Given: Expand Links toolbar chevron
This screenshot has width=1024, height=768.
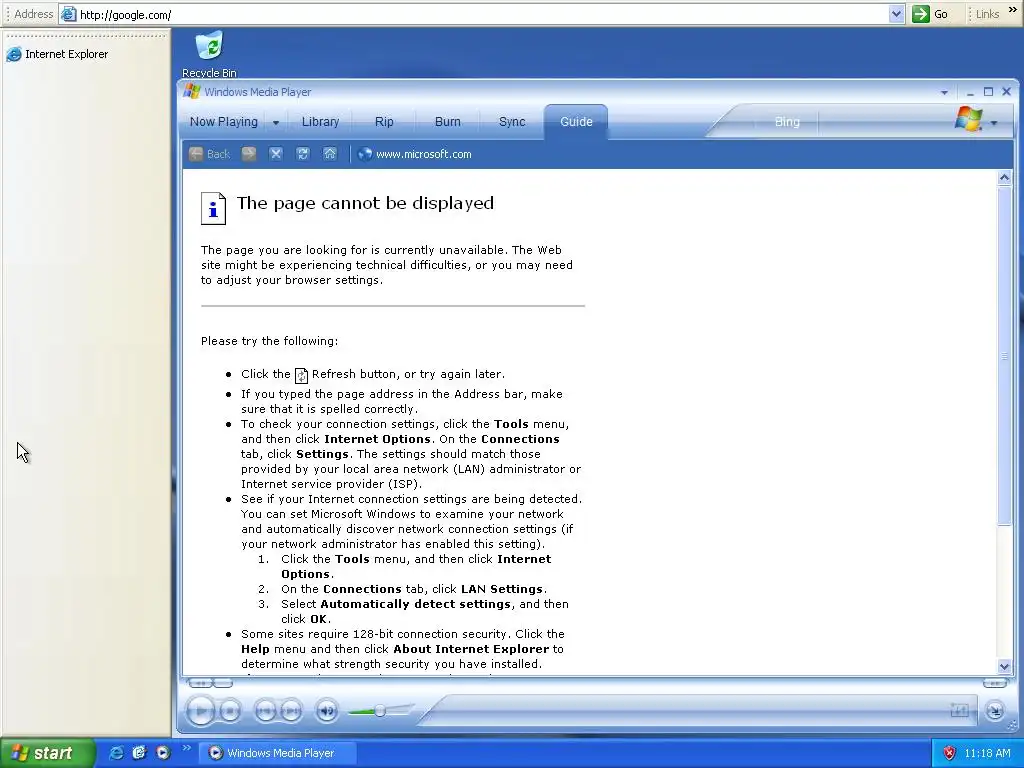Looking at the screenshot, I should pos(1012,10).
